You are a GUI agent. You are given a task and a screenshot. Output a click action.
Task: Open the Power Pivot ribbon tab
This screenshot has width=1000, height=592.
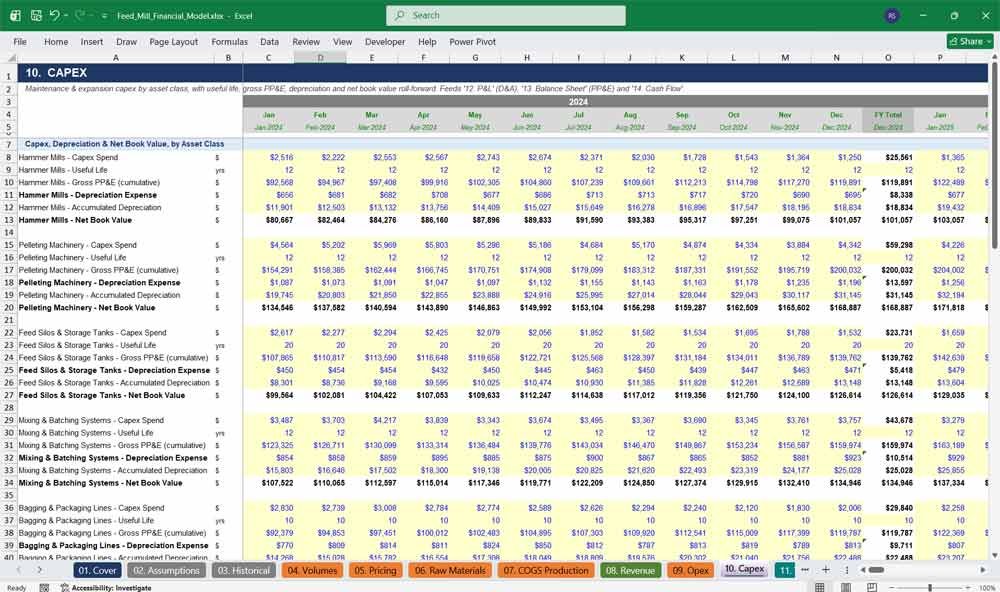point(473,41)
